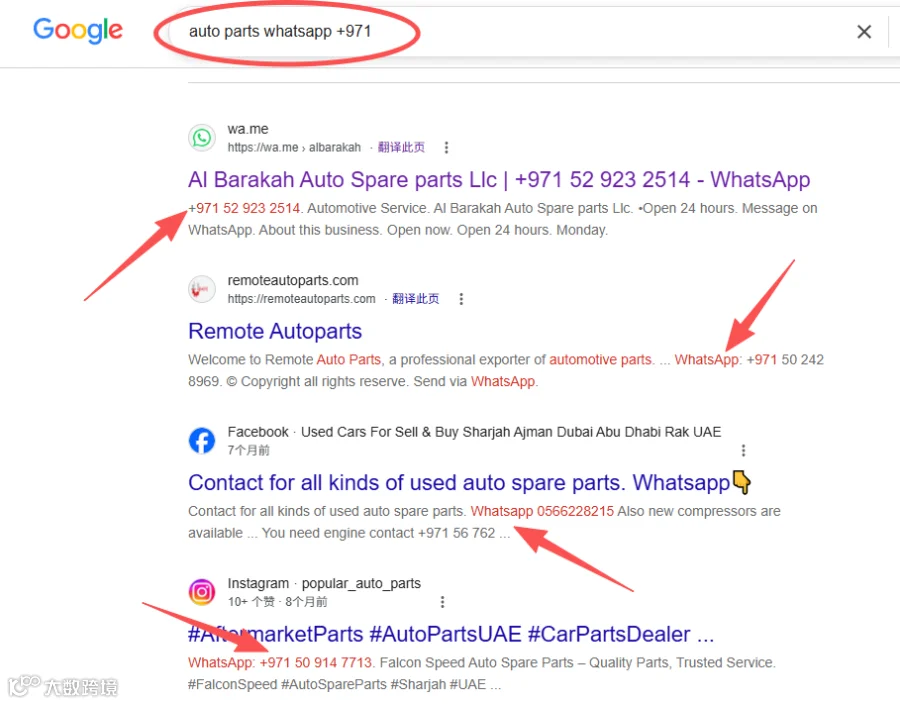Screen dimensions: 900x704
Task: Click https://wa.me › albarakah URL
Action: [x=294, y=147]
